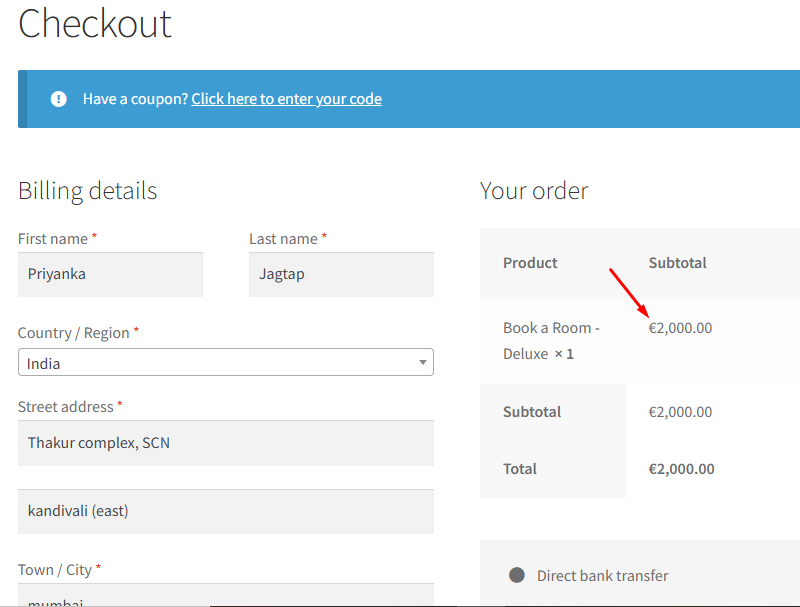Click the Town / City field

225,596
